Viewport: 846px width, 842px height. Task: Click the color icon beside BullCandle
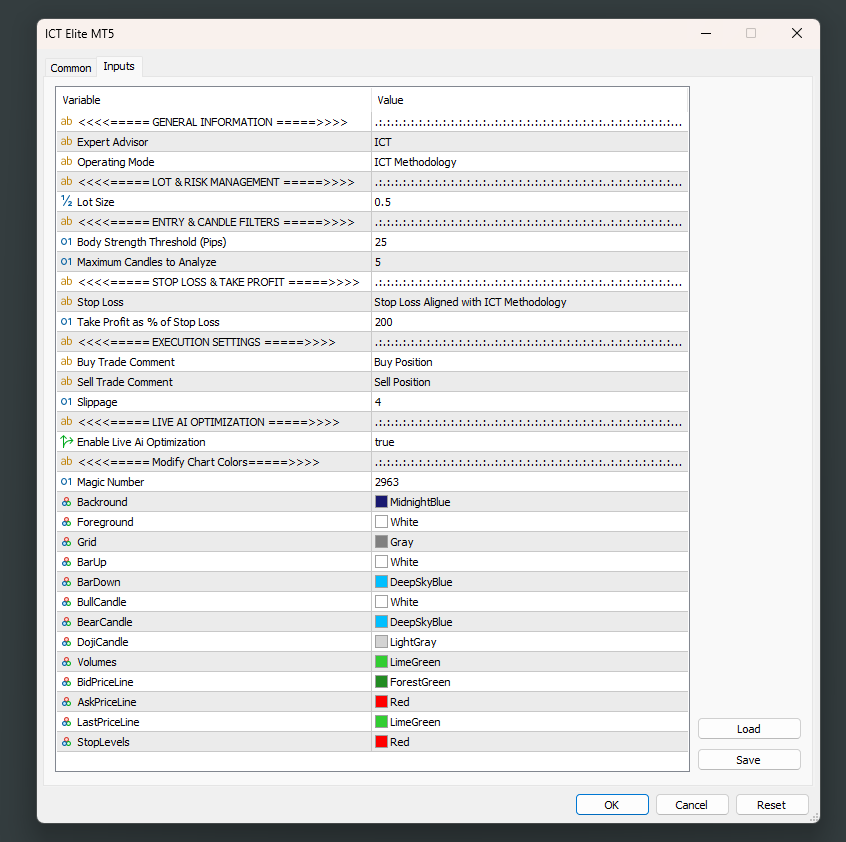[x=66, y=601]
